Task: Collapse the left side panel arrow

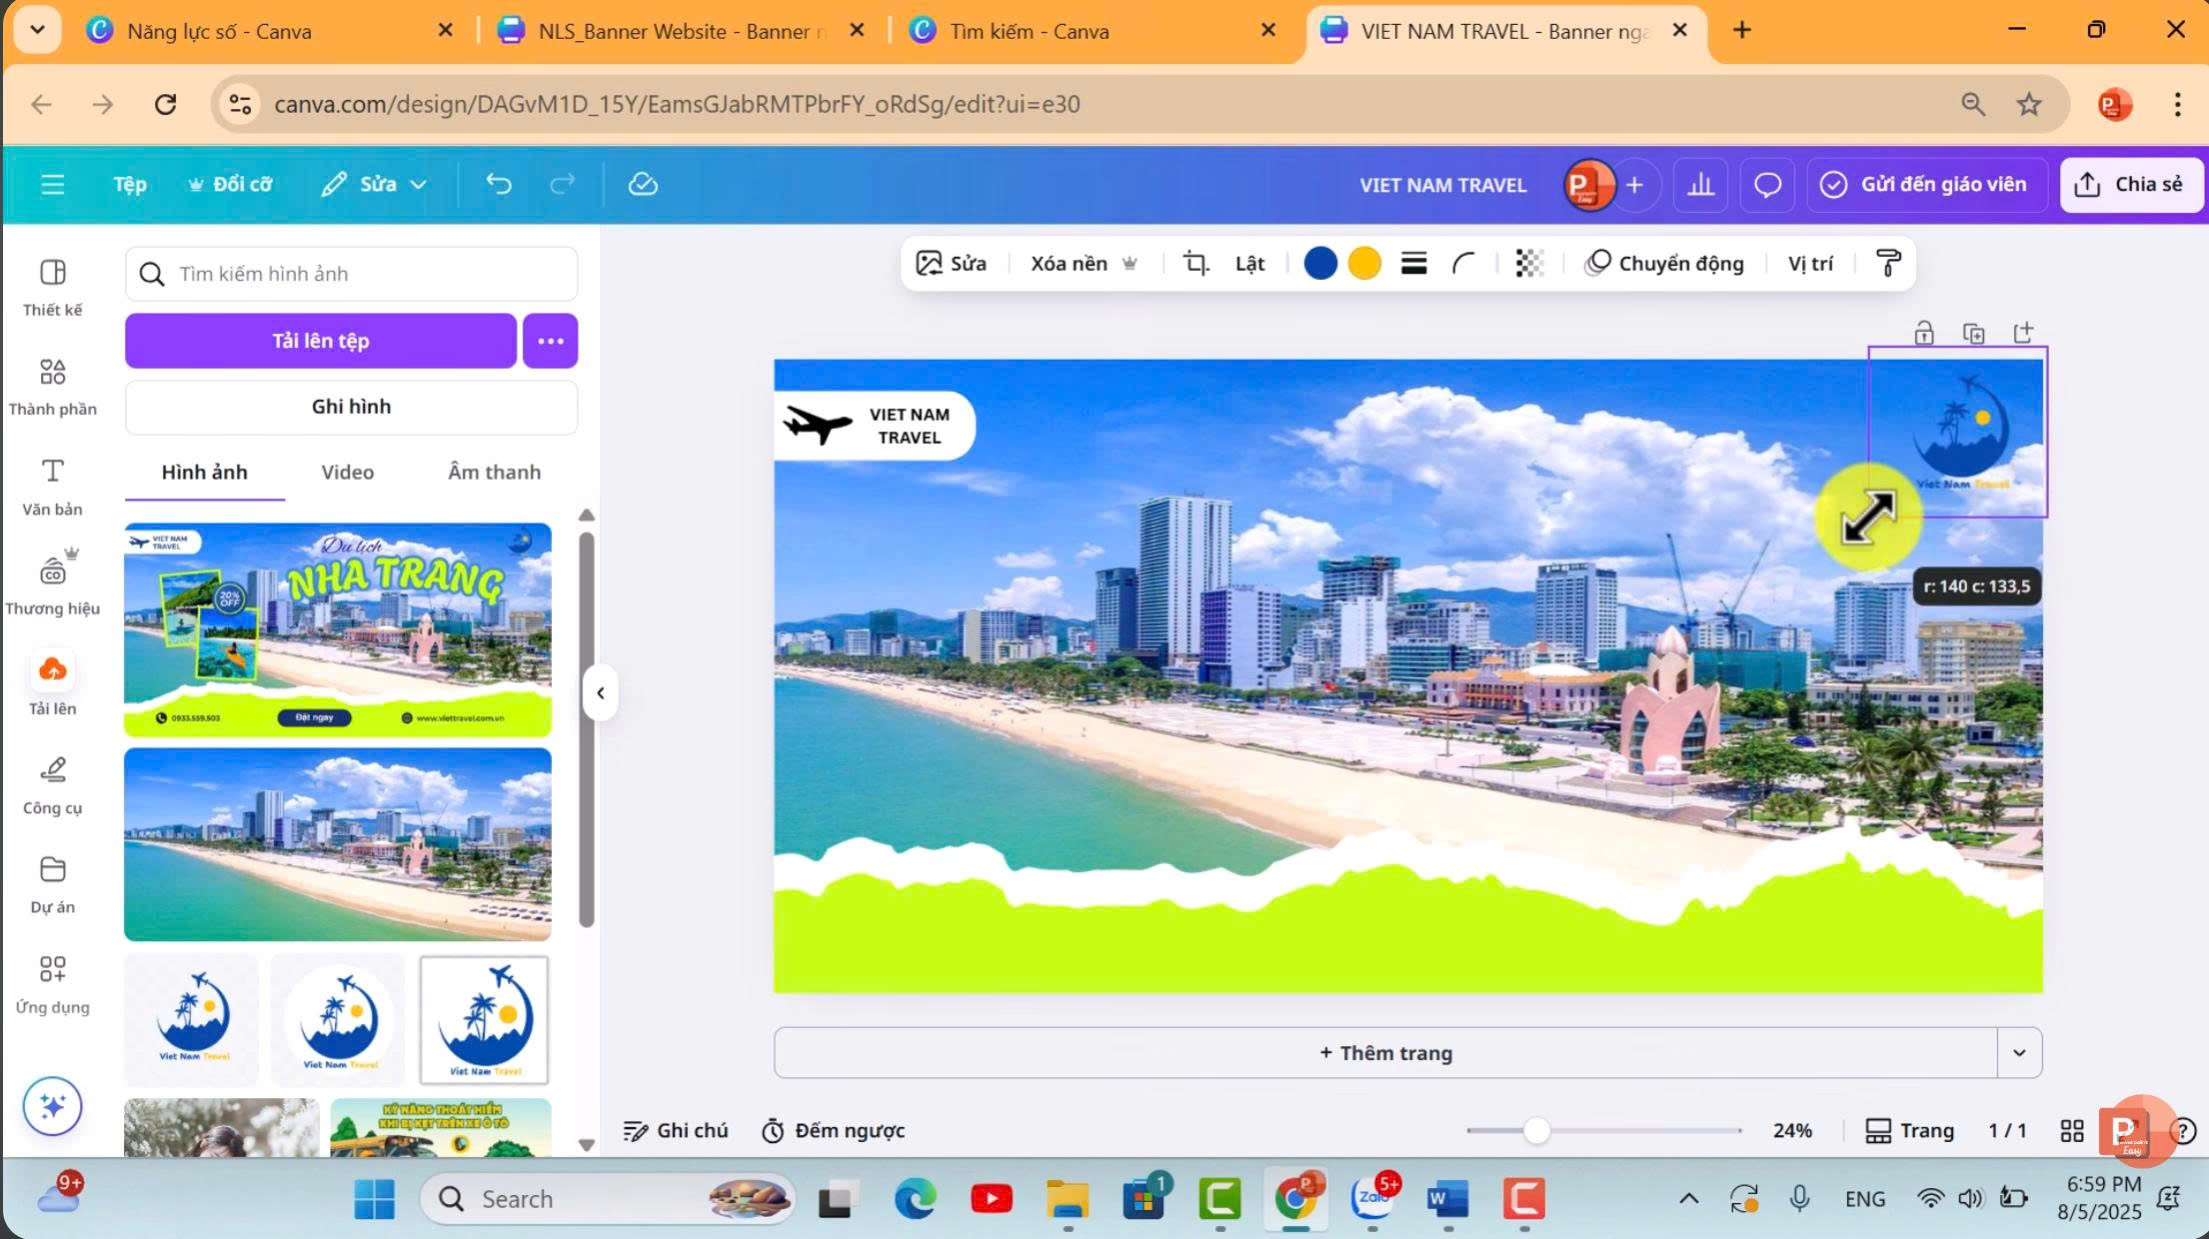Action: point(600,692)
